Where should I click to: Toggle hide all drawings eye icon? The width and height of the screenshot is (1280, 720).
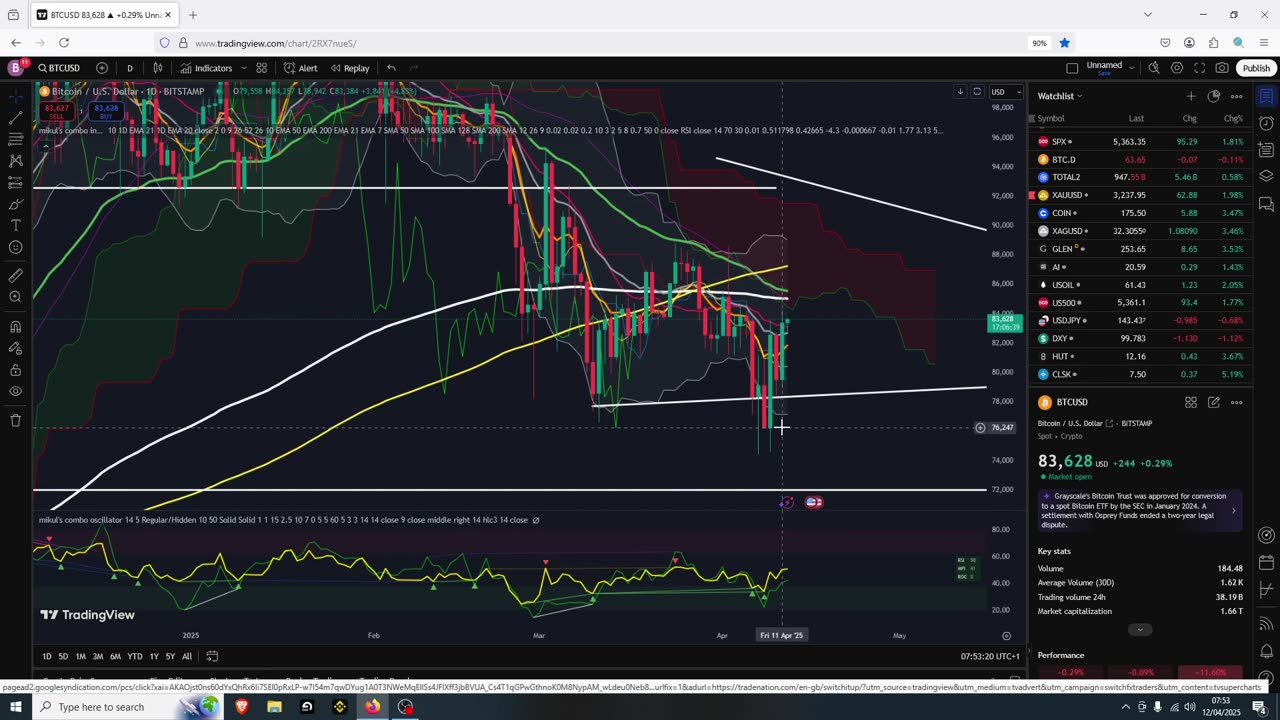(x=16, y=391)
